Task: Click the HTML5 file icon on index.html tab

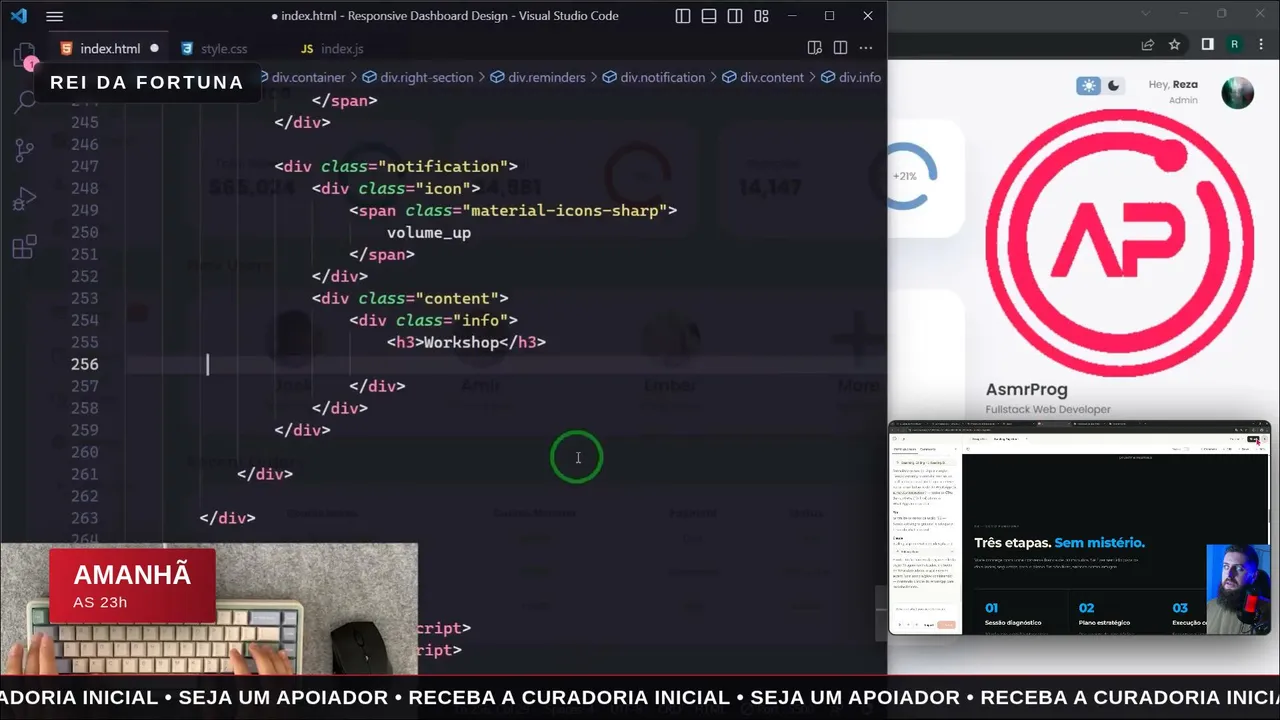Action: pyautogui.click(x=66, y=48)
